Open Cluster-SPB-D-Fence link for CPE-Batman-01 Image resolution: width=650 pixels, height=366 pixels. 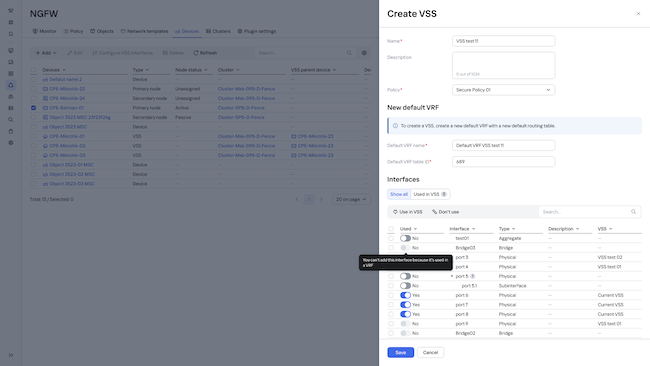click(241, 108)
